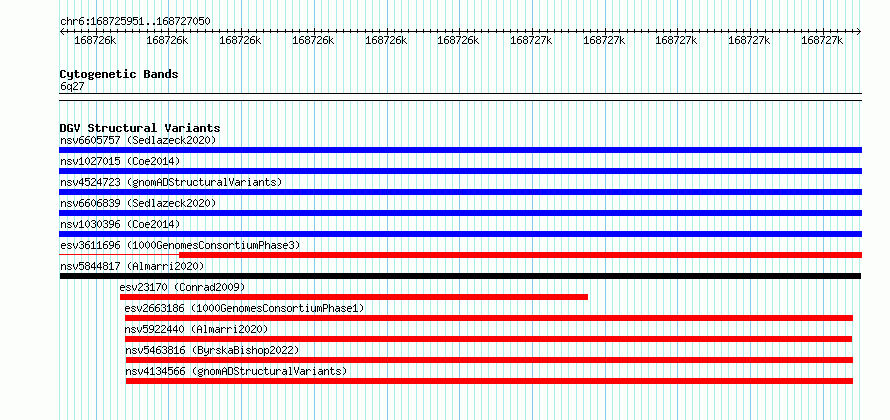Select the blue bar under nsv4524723

click(x=460, y=192)
